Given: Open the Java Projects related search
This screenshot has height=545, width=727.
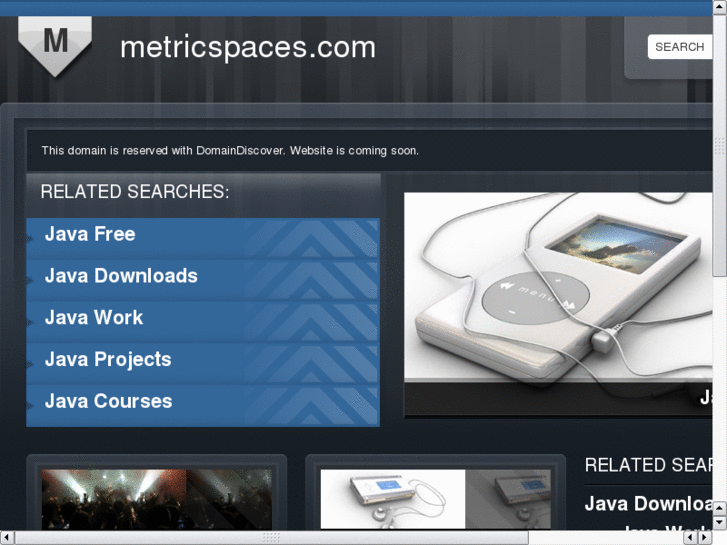Looking at the screenshot, I should point(203,363).
